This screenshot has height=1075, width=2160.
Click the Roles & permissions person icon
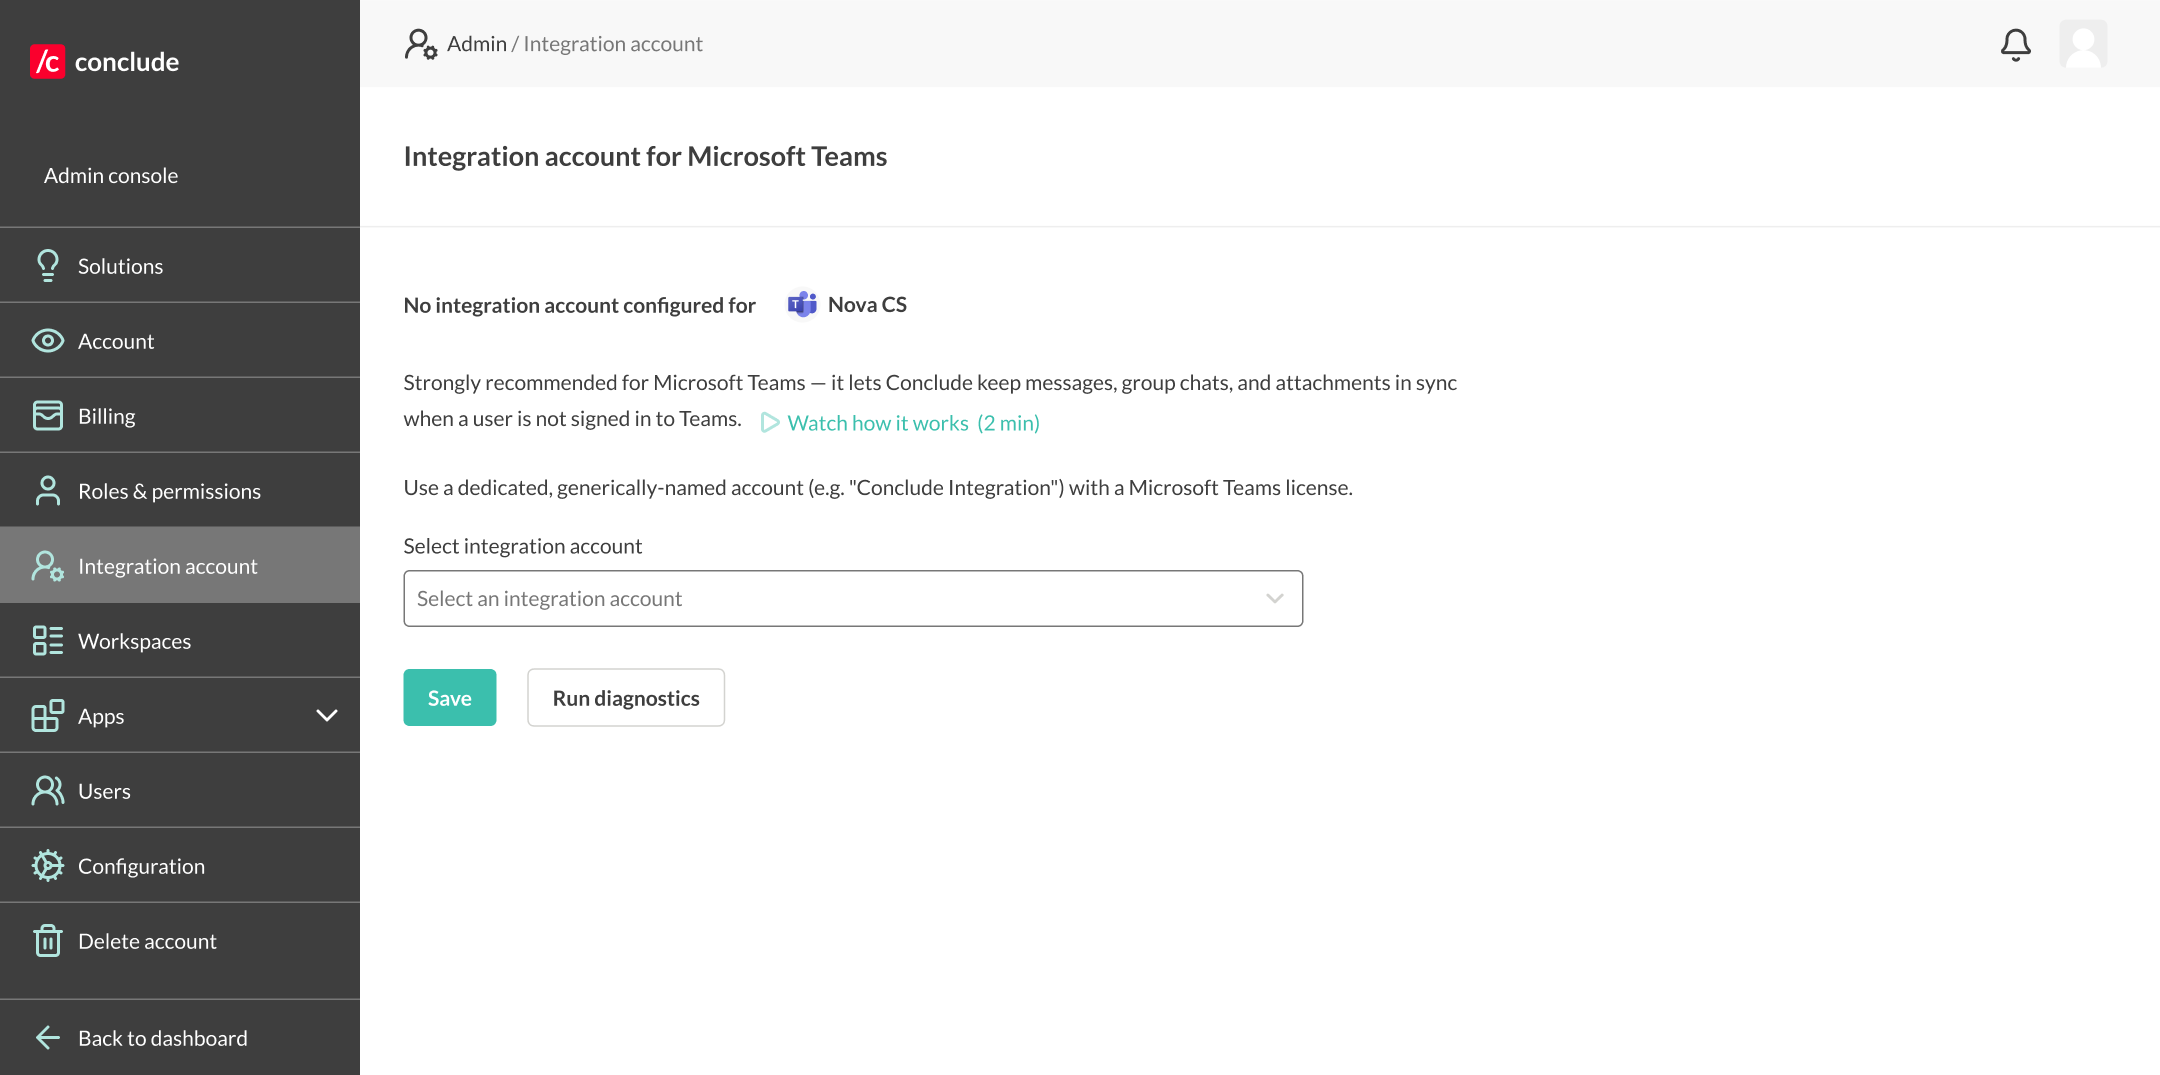coord(47,491)
